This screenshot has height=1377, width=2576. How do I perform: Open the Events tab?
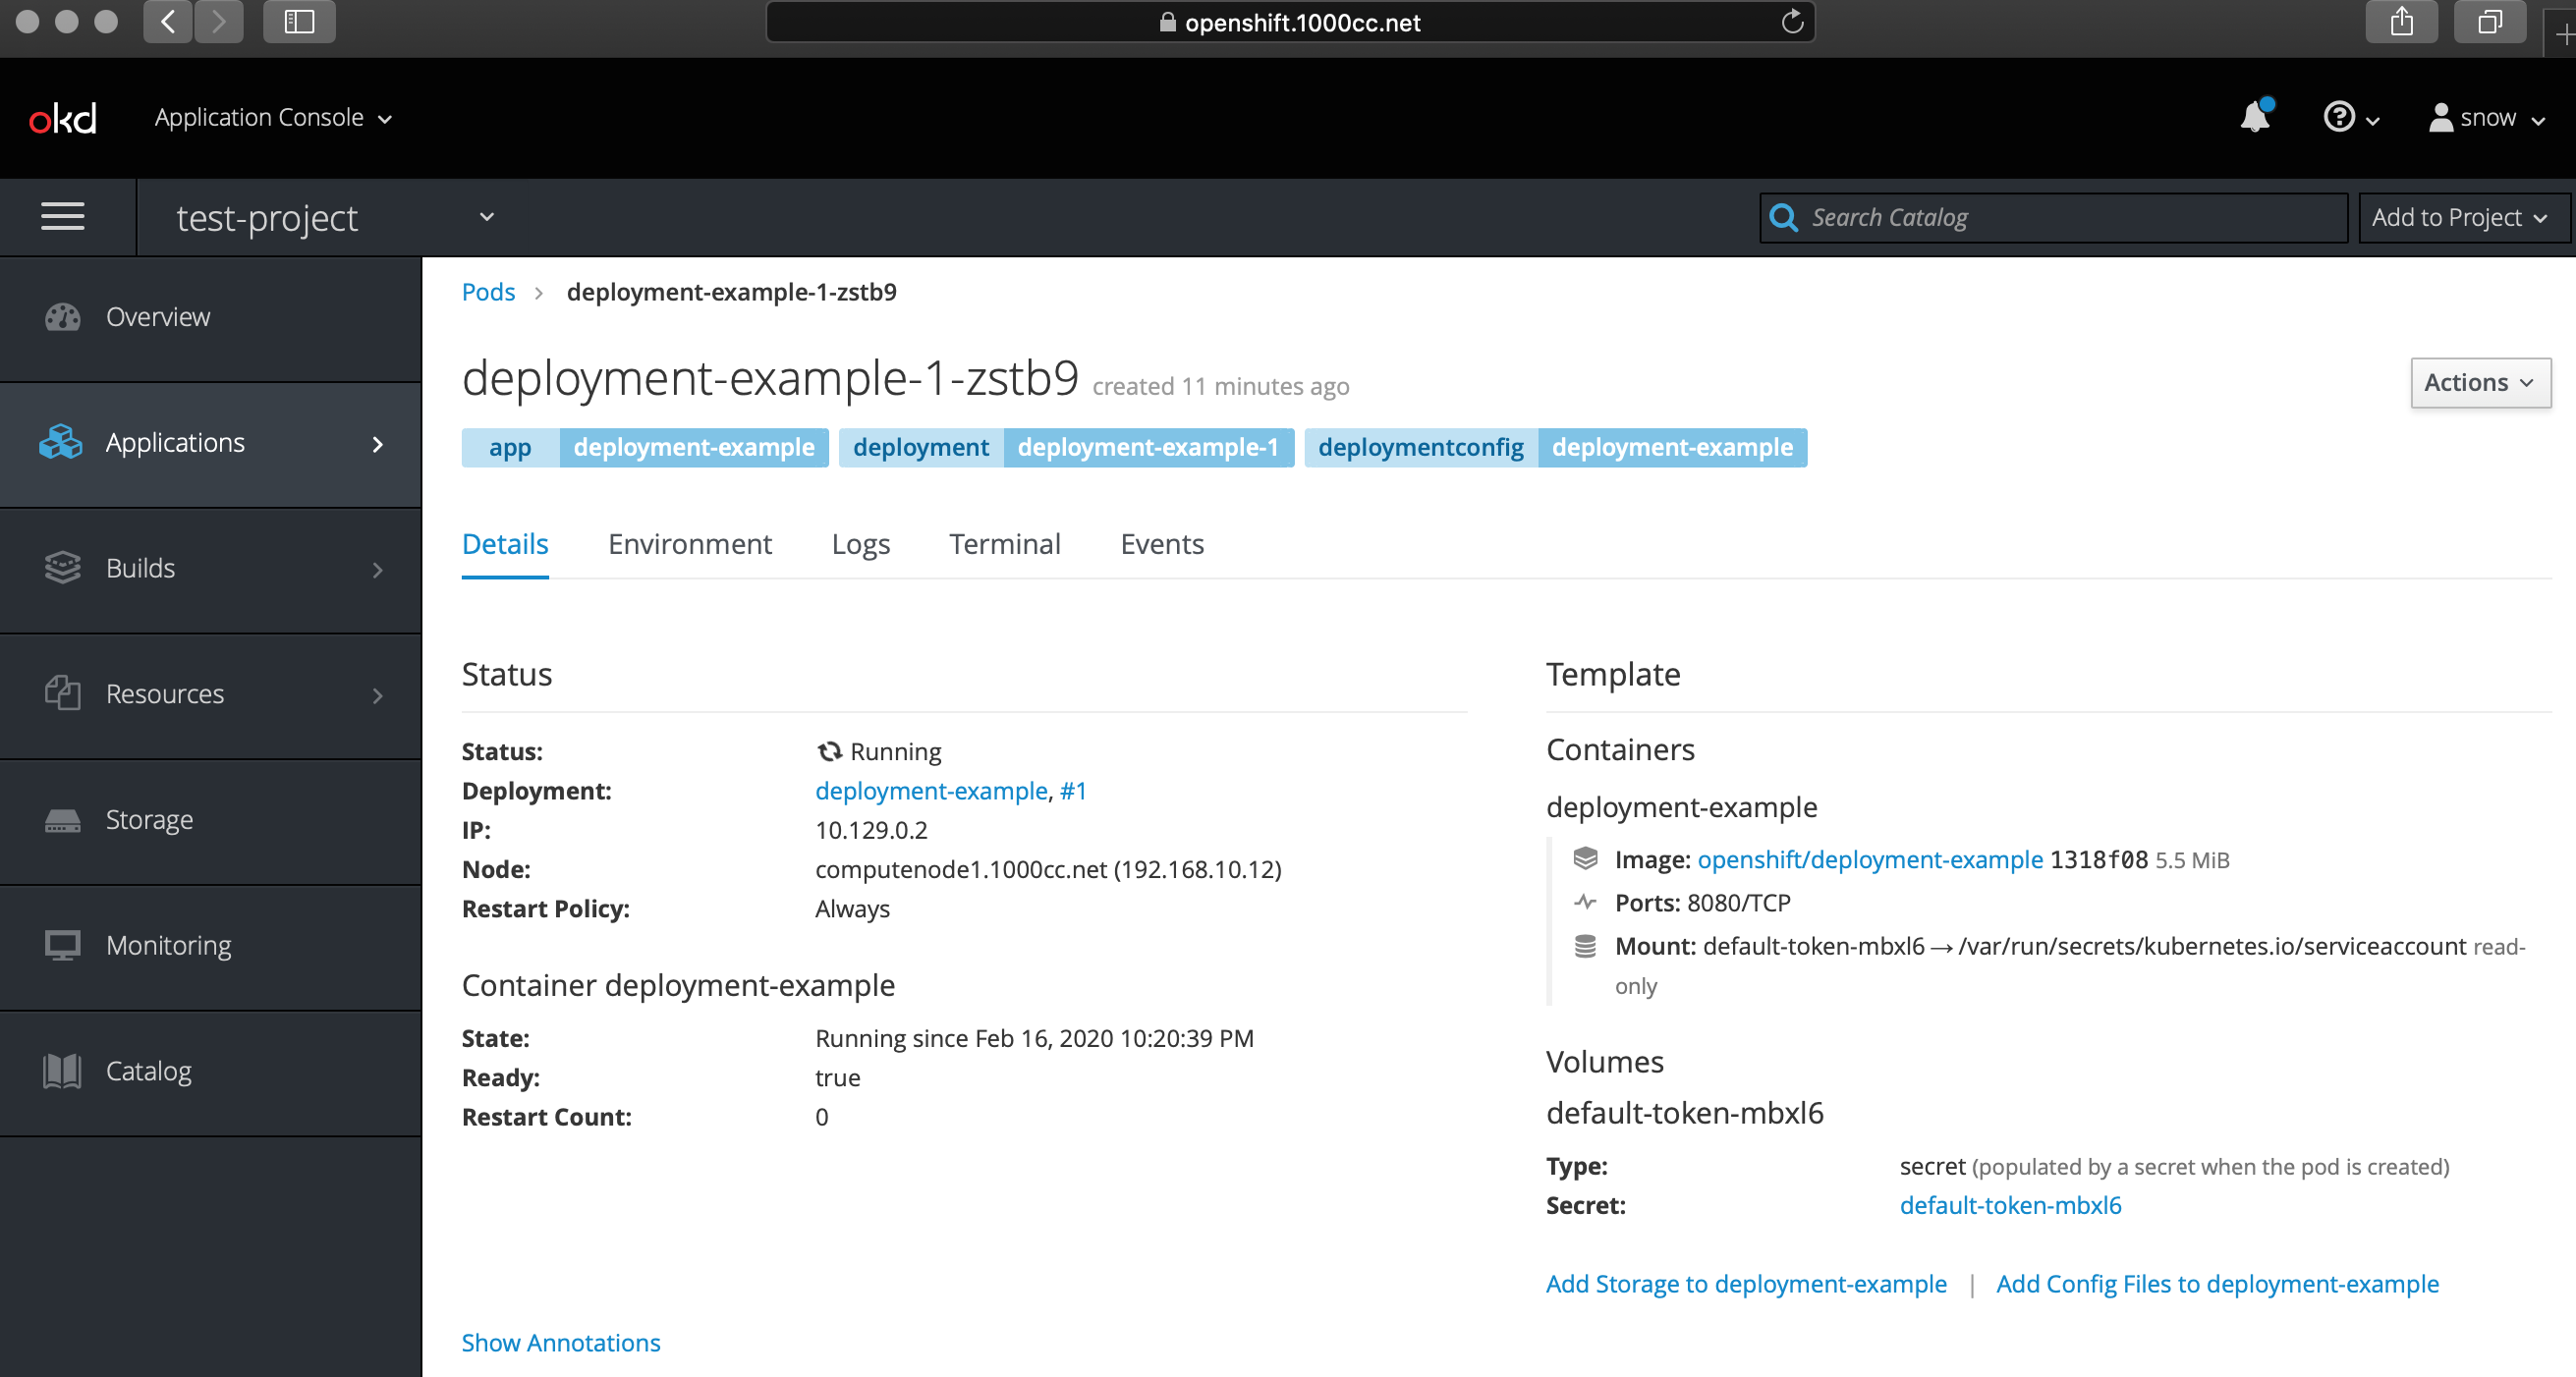pyautogui.click(x=1161, y=543)
